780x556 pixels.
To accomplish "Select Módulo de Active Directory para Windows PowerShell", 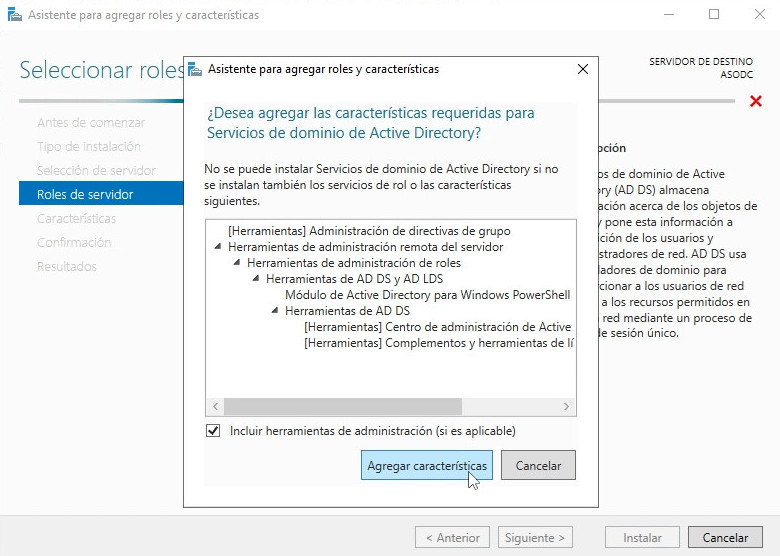I will (x=427, y=295).
